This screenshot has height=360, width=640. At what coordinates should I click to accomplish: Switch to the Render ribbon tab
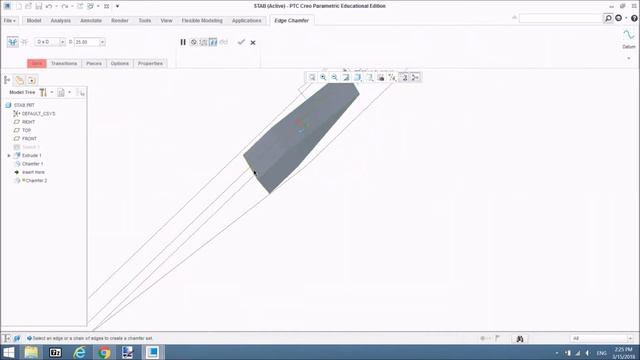pos(120,20)
